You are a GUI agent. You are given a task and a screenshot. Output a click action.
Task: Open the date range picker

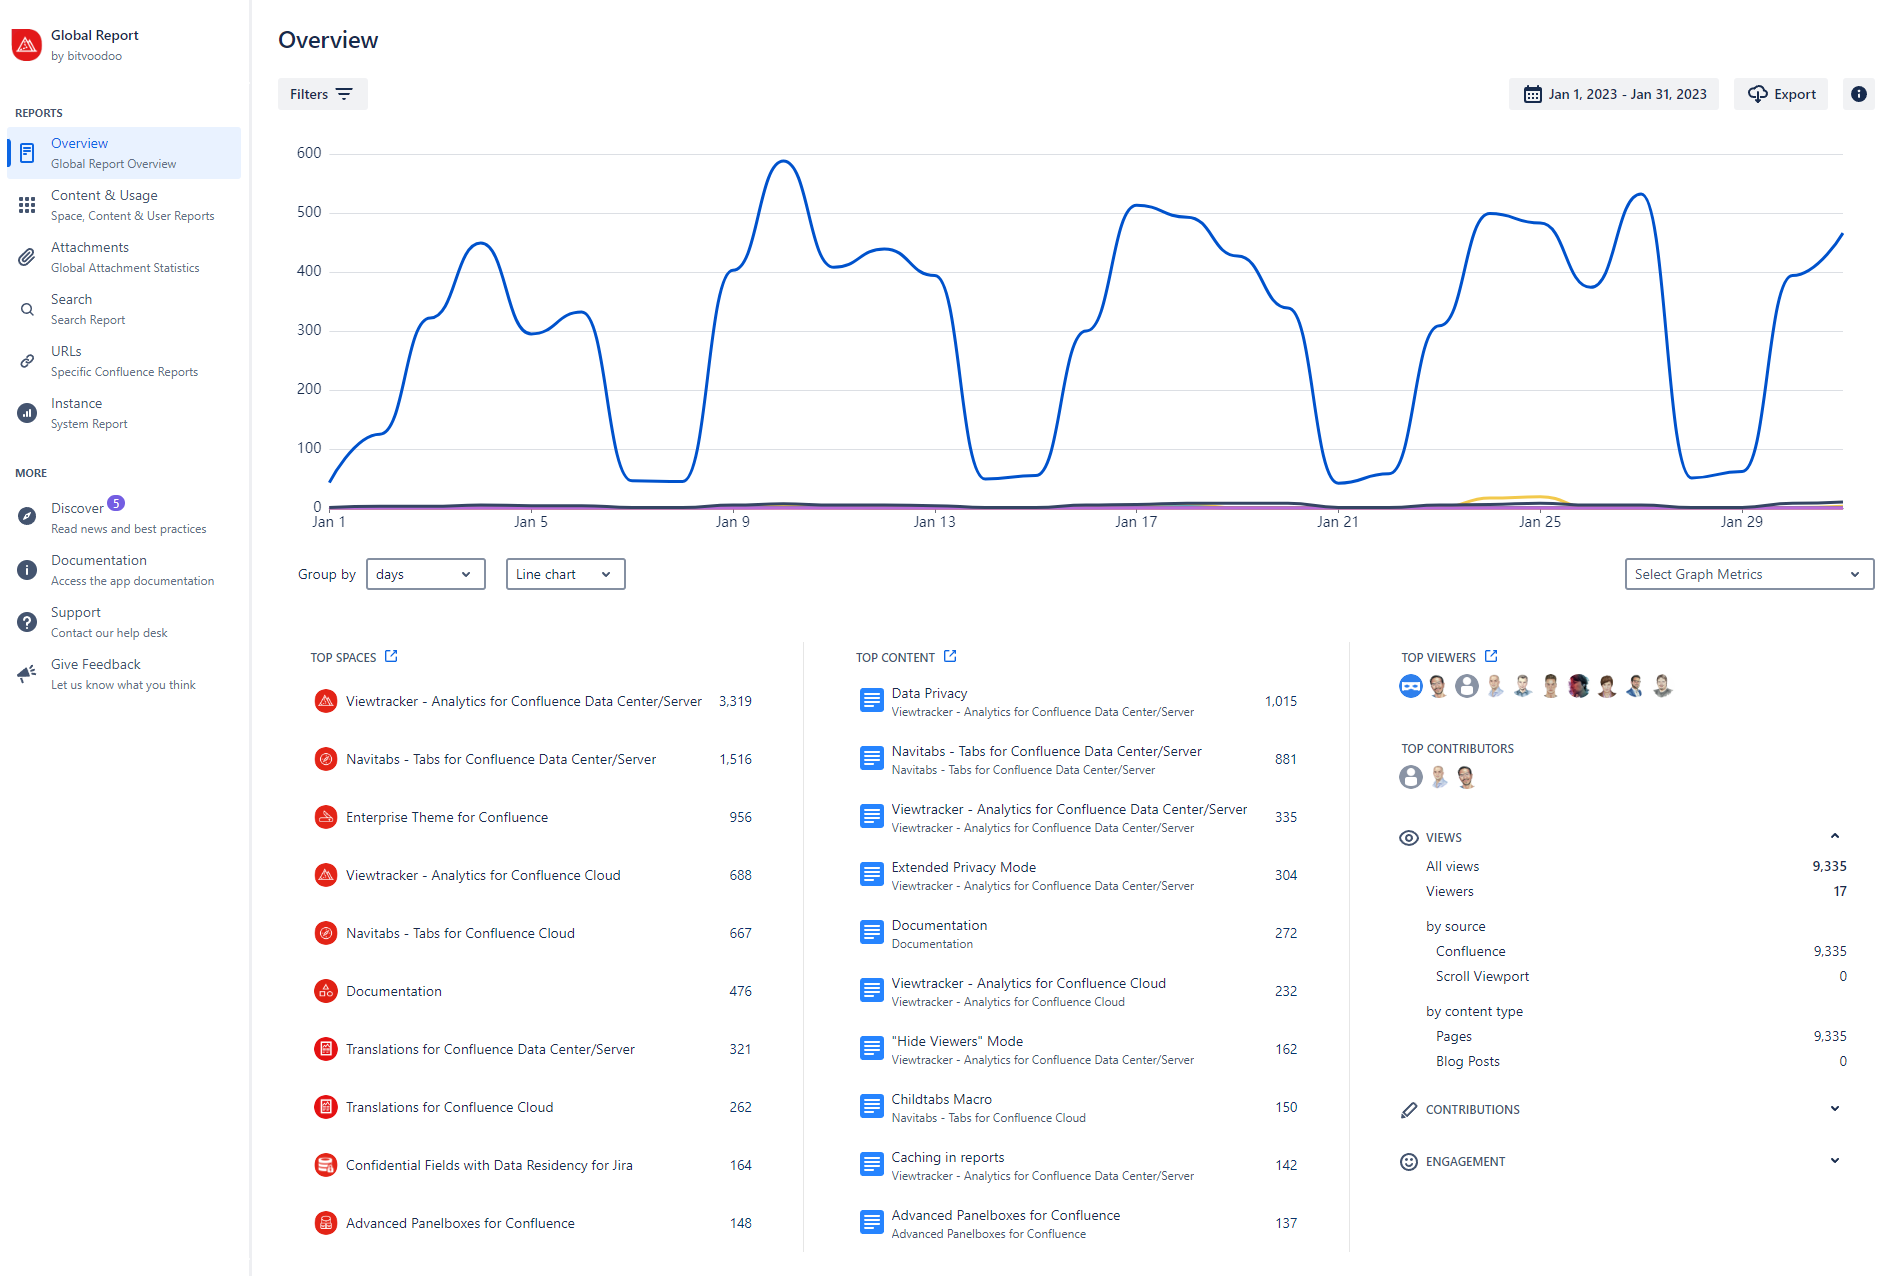pos(1614,94)
